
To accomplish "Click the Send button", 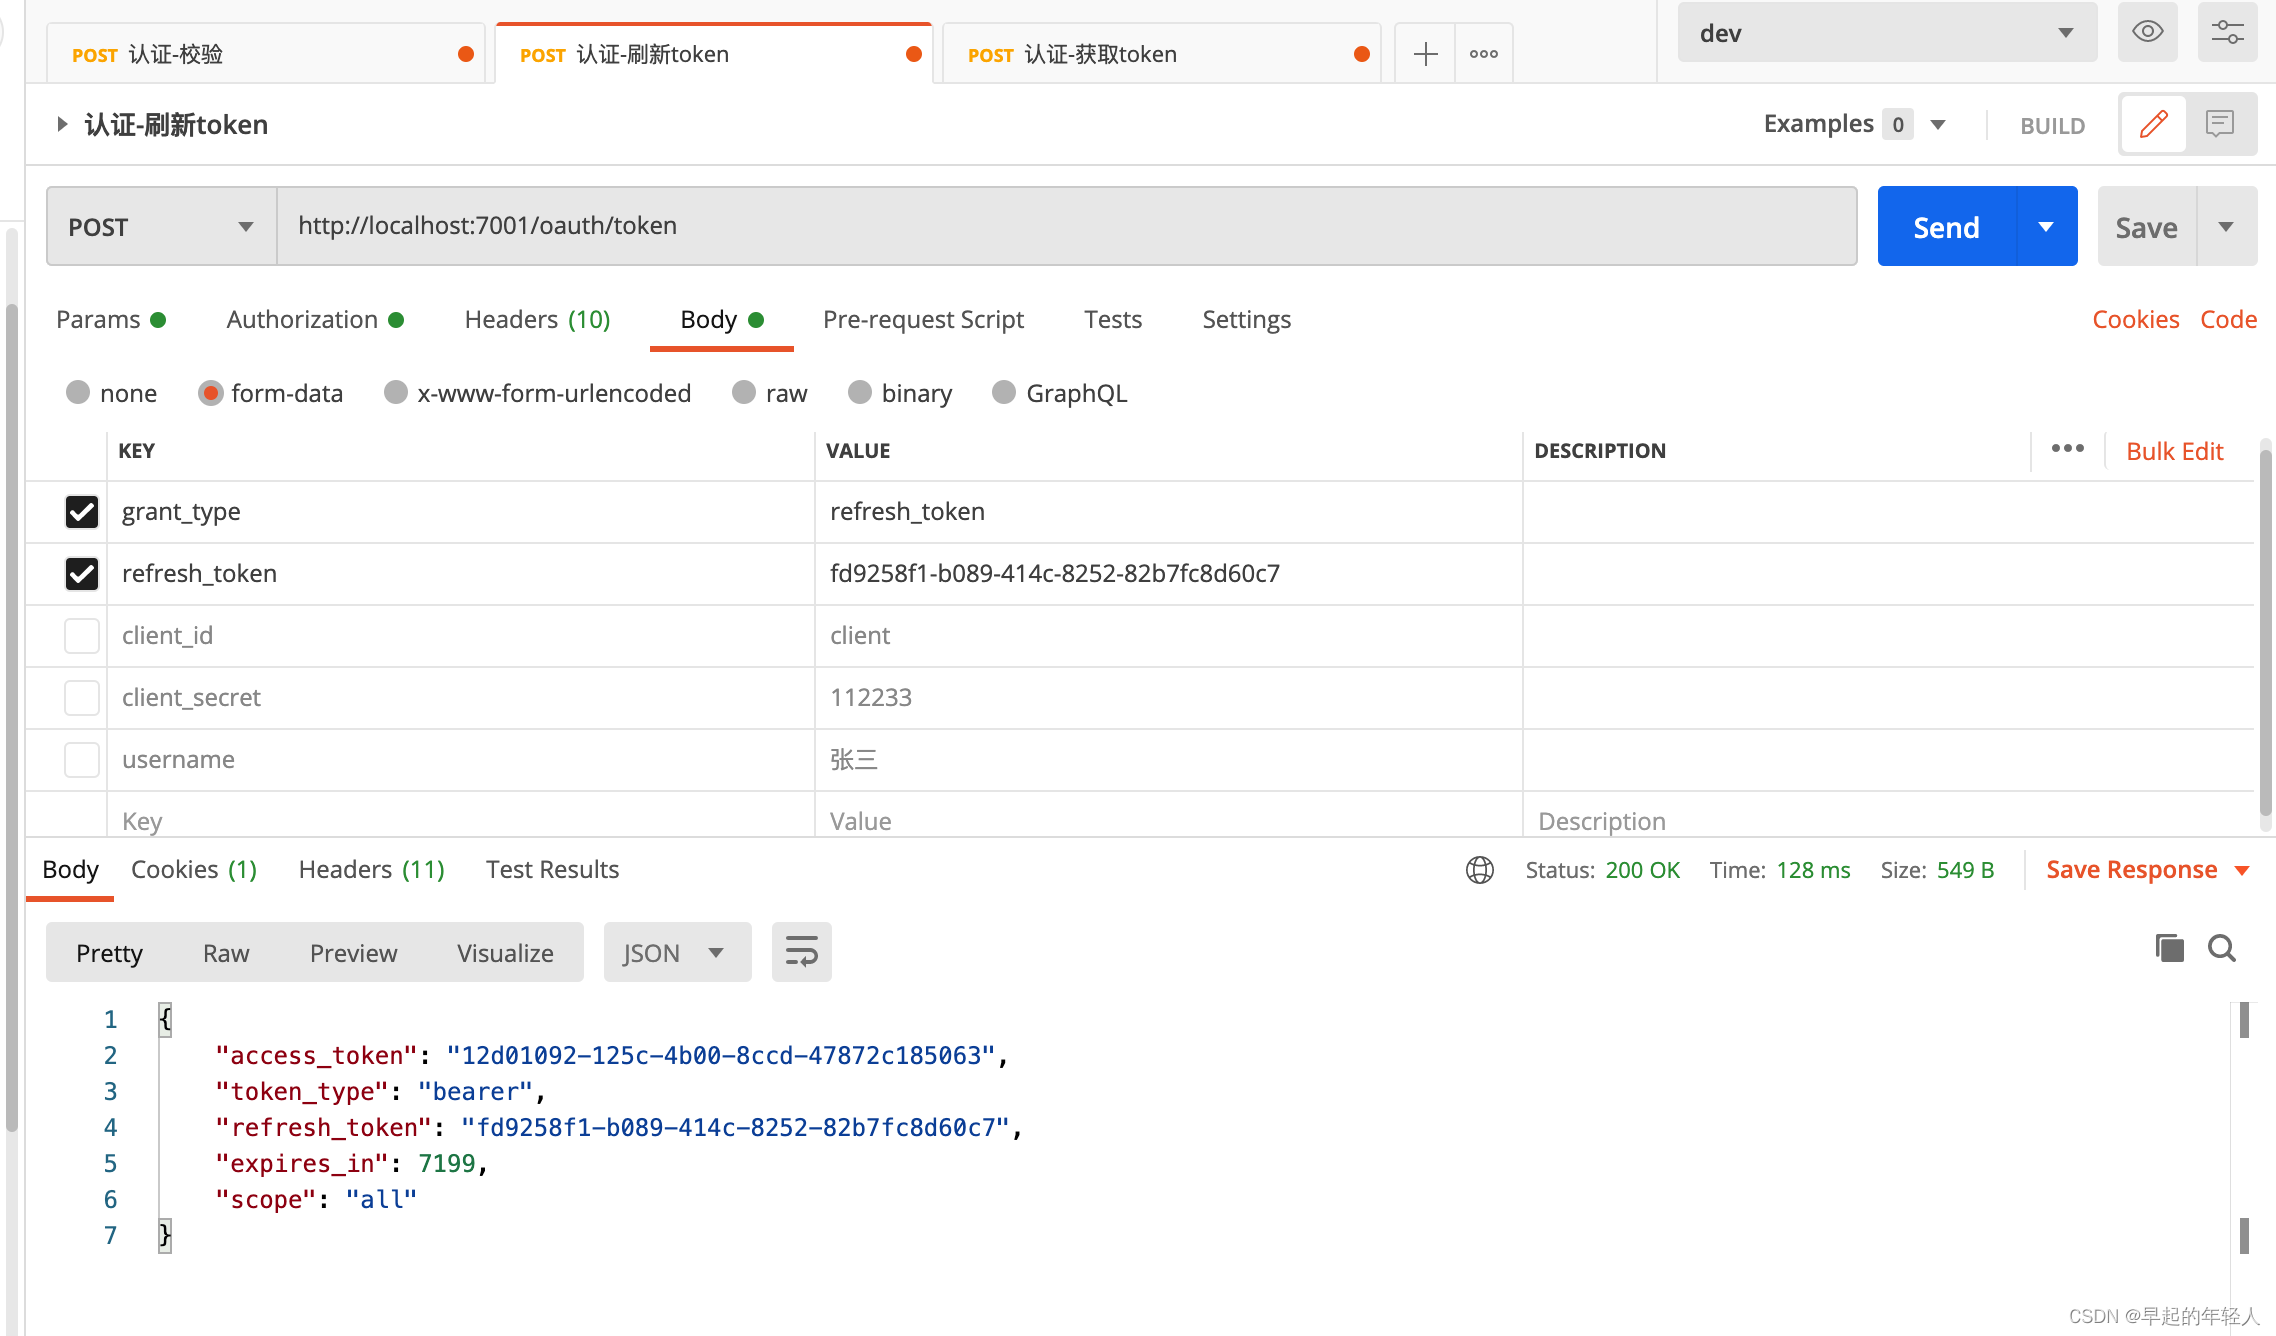I will [1944, 226].
